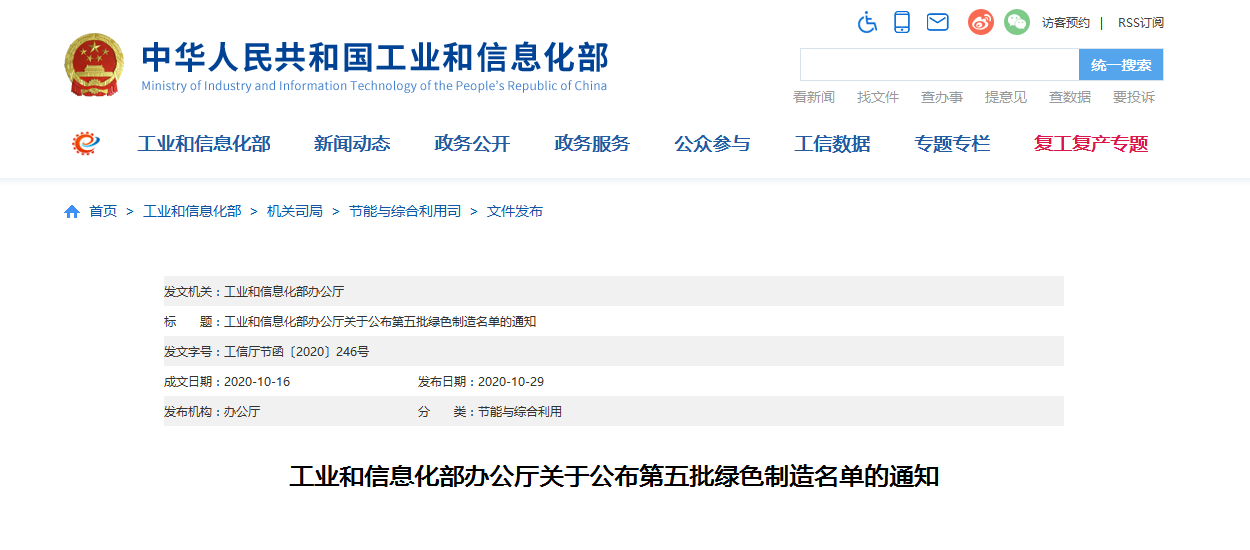This screenshot has height=550, width=1250.
Task: Click the 统一搜索 search button
Action: tap(1120, 65)
